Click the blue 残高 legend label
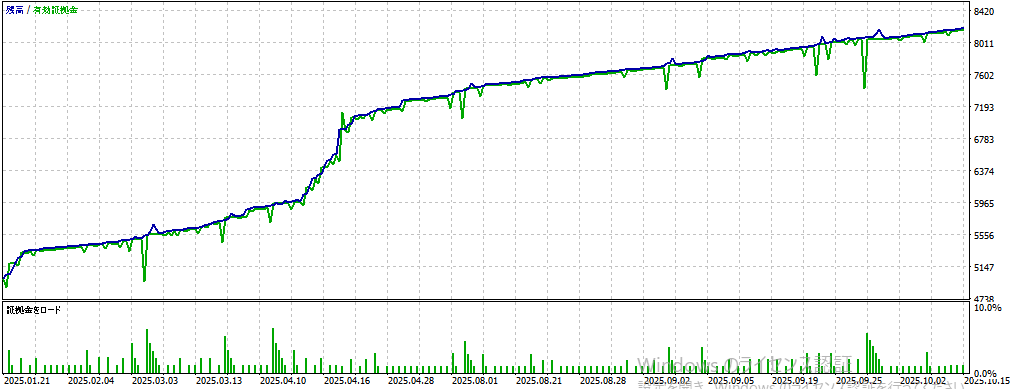 pyautogui.click(x=15, y=11)
